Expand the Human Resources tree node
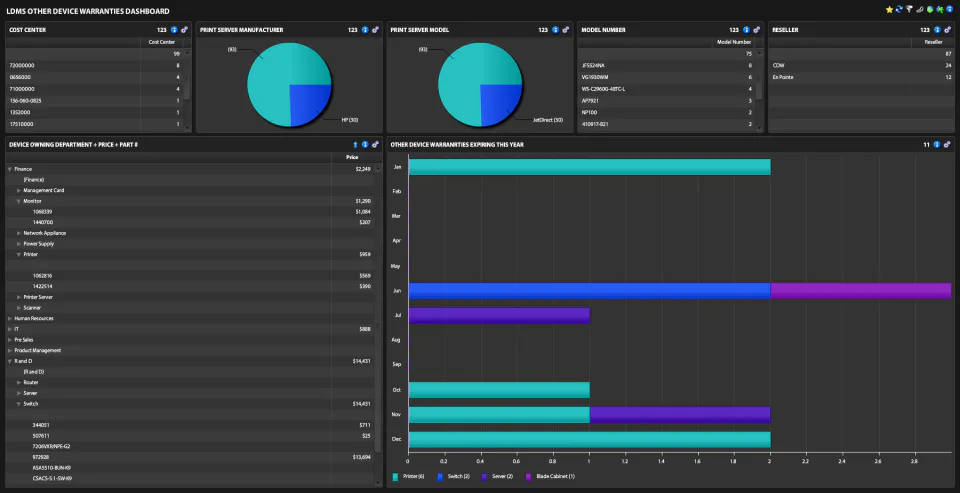Screen dimensions: 960x493 point(10,318)
